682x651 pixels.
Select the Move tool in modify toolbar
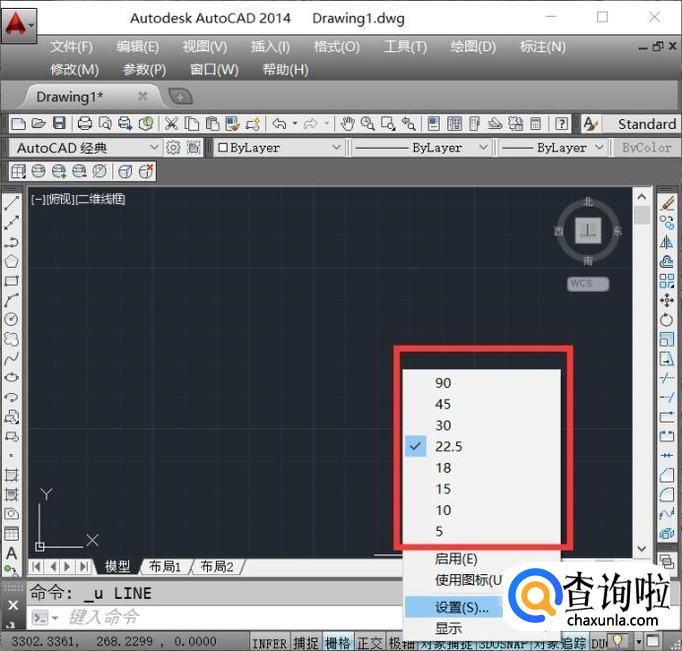click(667, 300)
